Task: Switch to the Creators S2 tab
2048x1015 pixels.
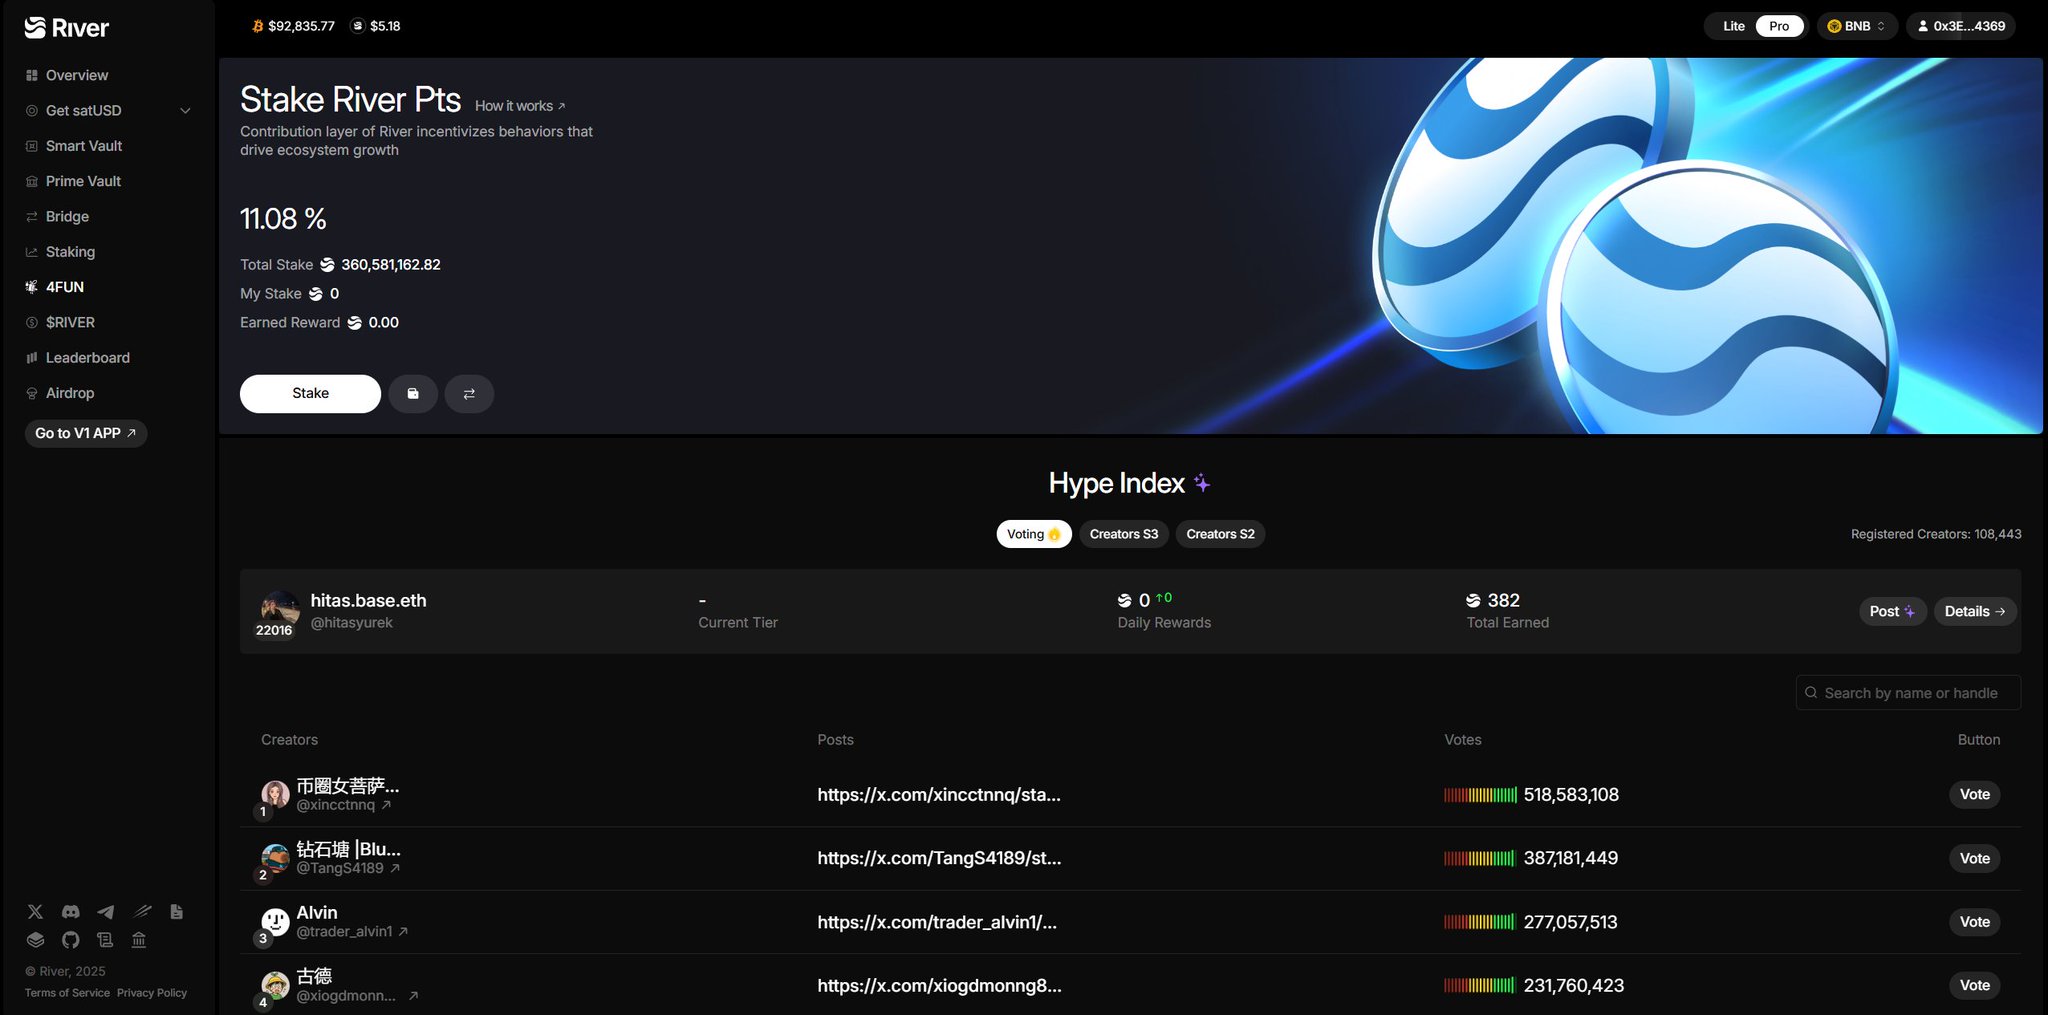Action: click(1220, 534)
